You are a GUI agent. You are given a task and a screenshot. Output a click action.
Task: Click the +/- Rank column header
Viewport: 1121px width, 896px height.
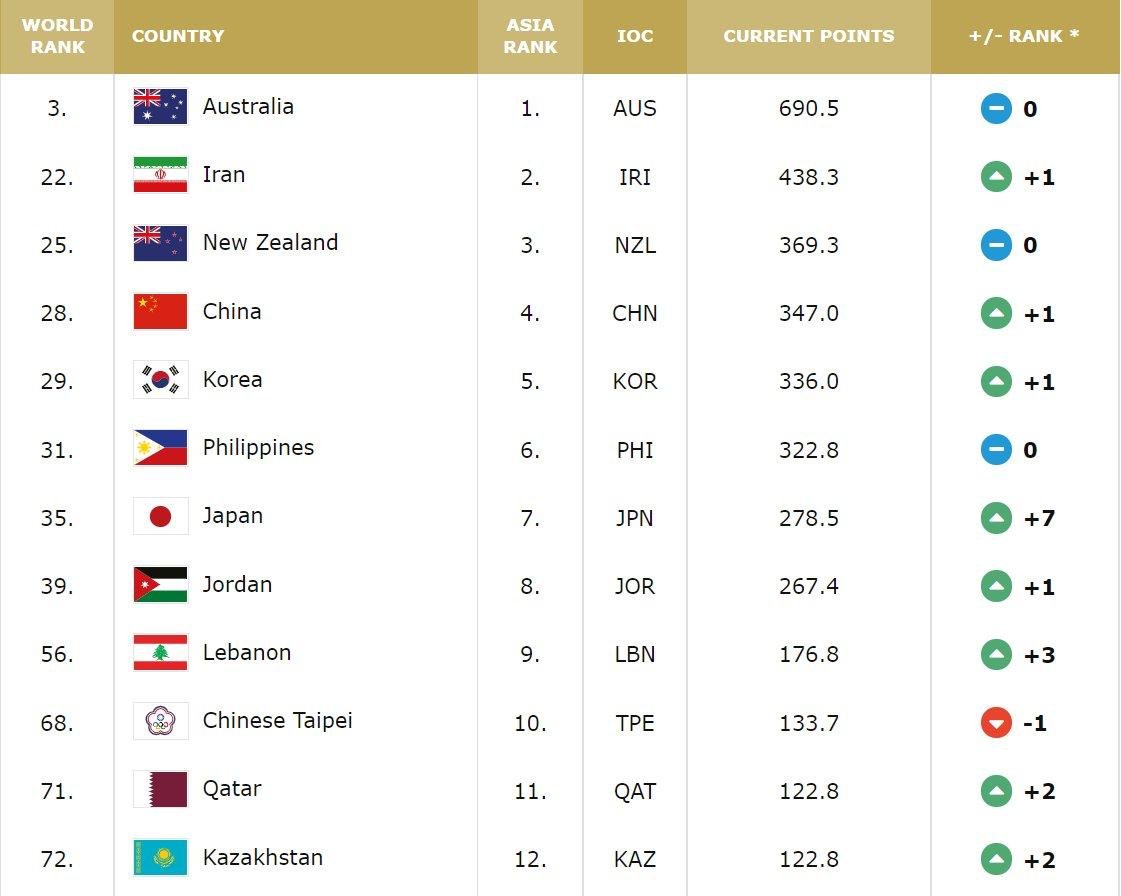(x=1024, y=36)
